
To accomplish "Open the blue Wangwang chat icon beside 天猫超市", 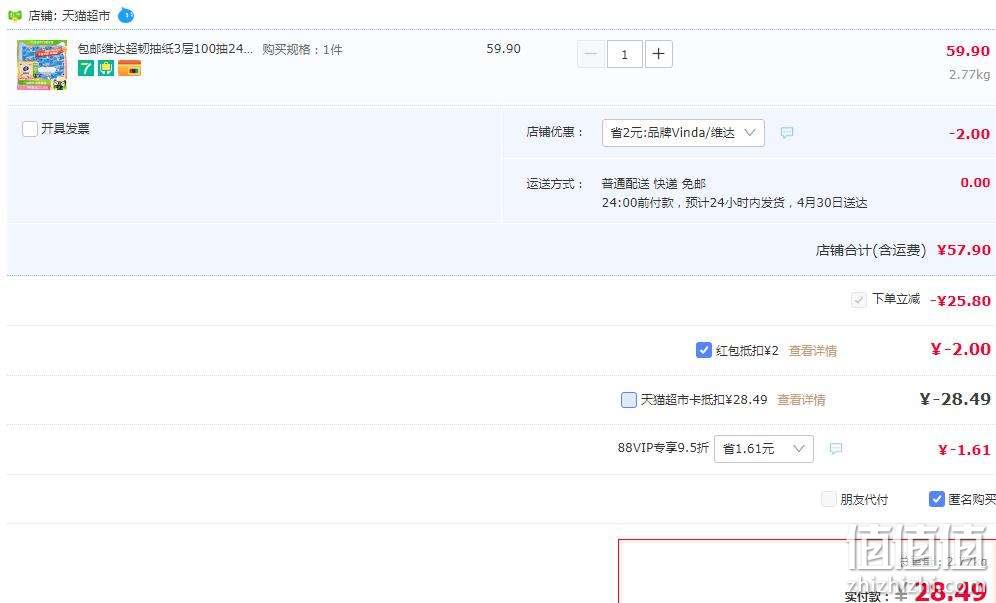I will point(126,15).
